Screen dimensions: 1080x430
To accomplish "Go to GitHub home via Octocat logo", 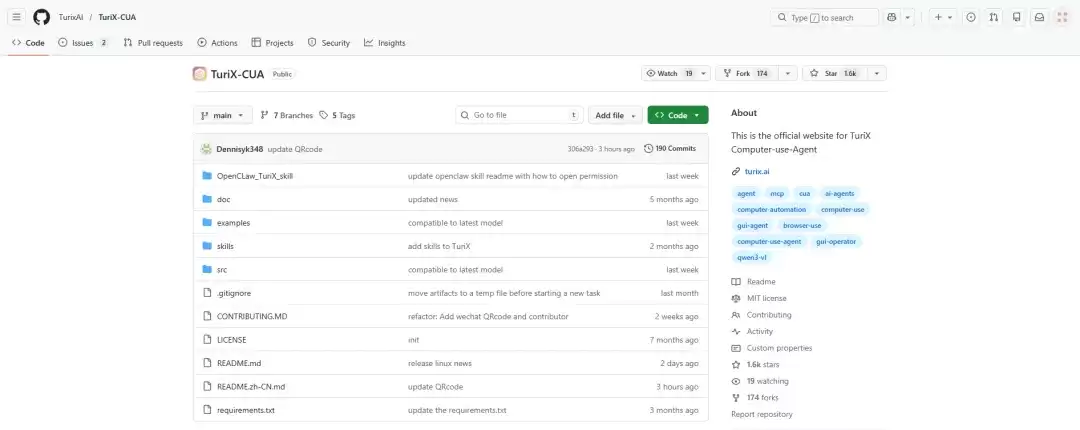I will [41, 17].
